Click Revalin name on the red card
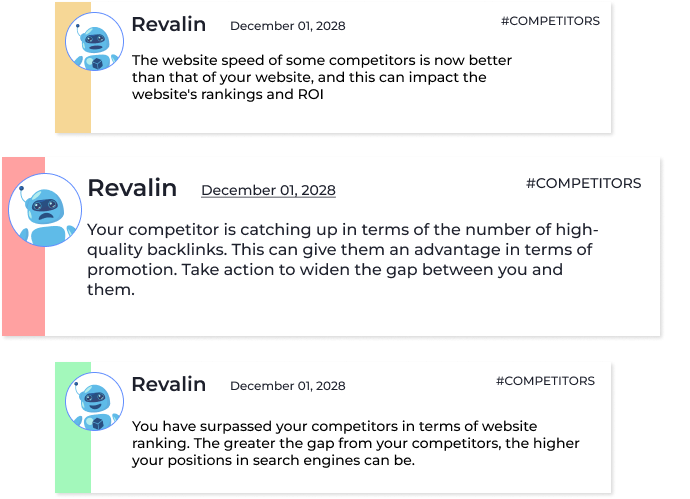This screenshot has height=499, width=690. 132,188
